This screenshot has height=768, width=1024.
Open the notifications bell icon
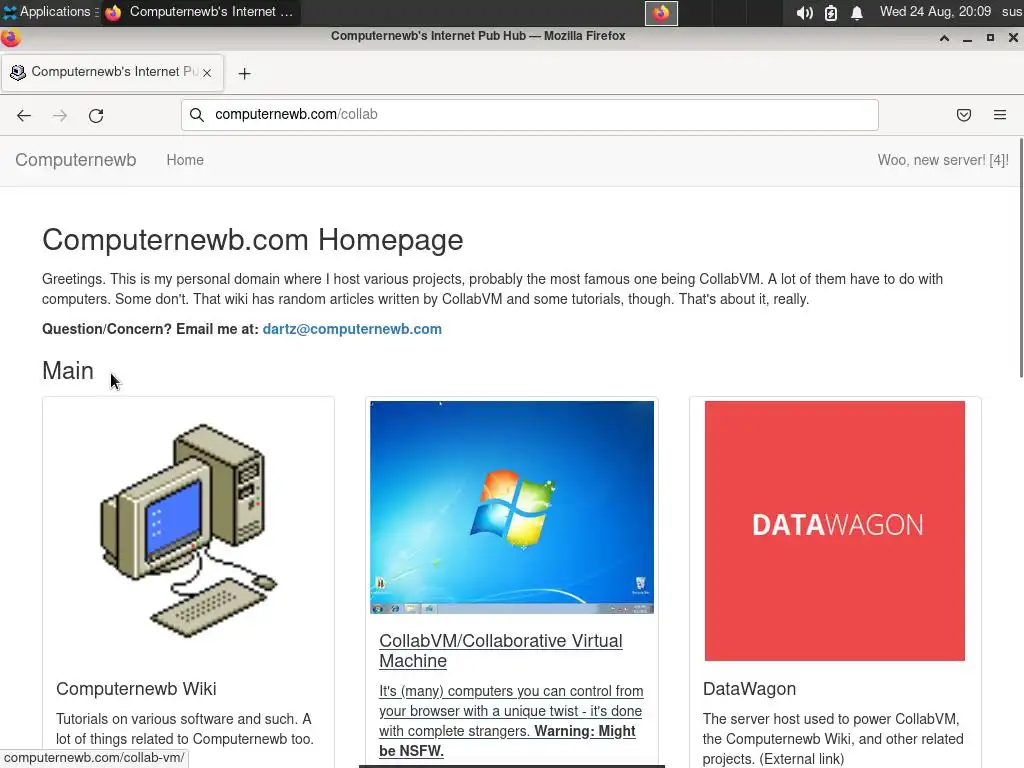point(857,12)
